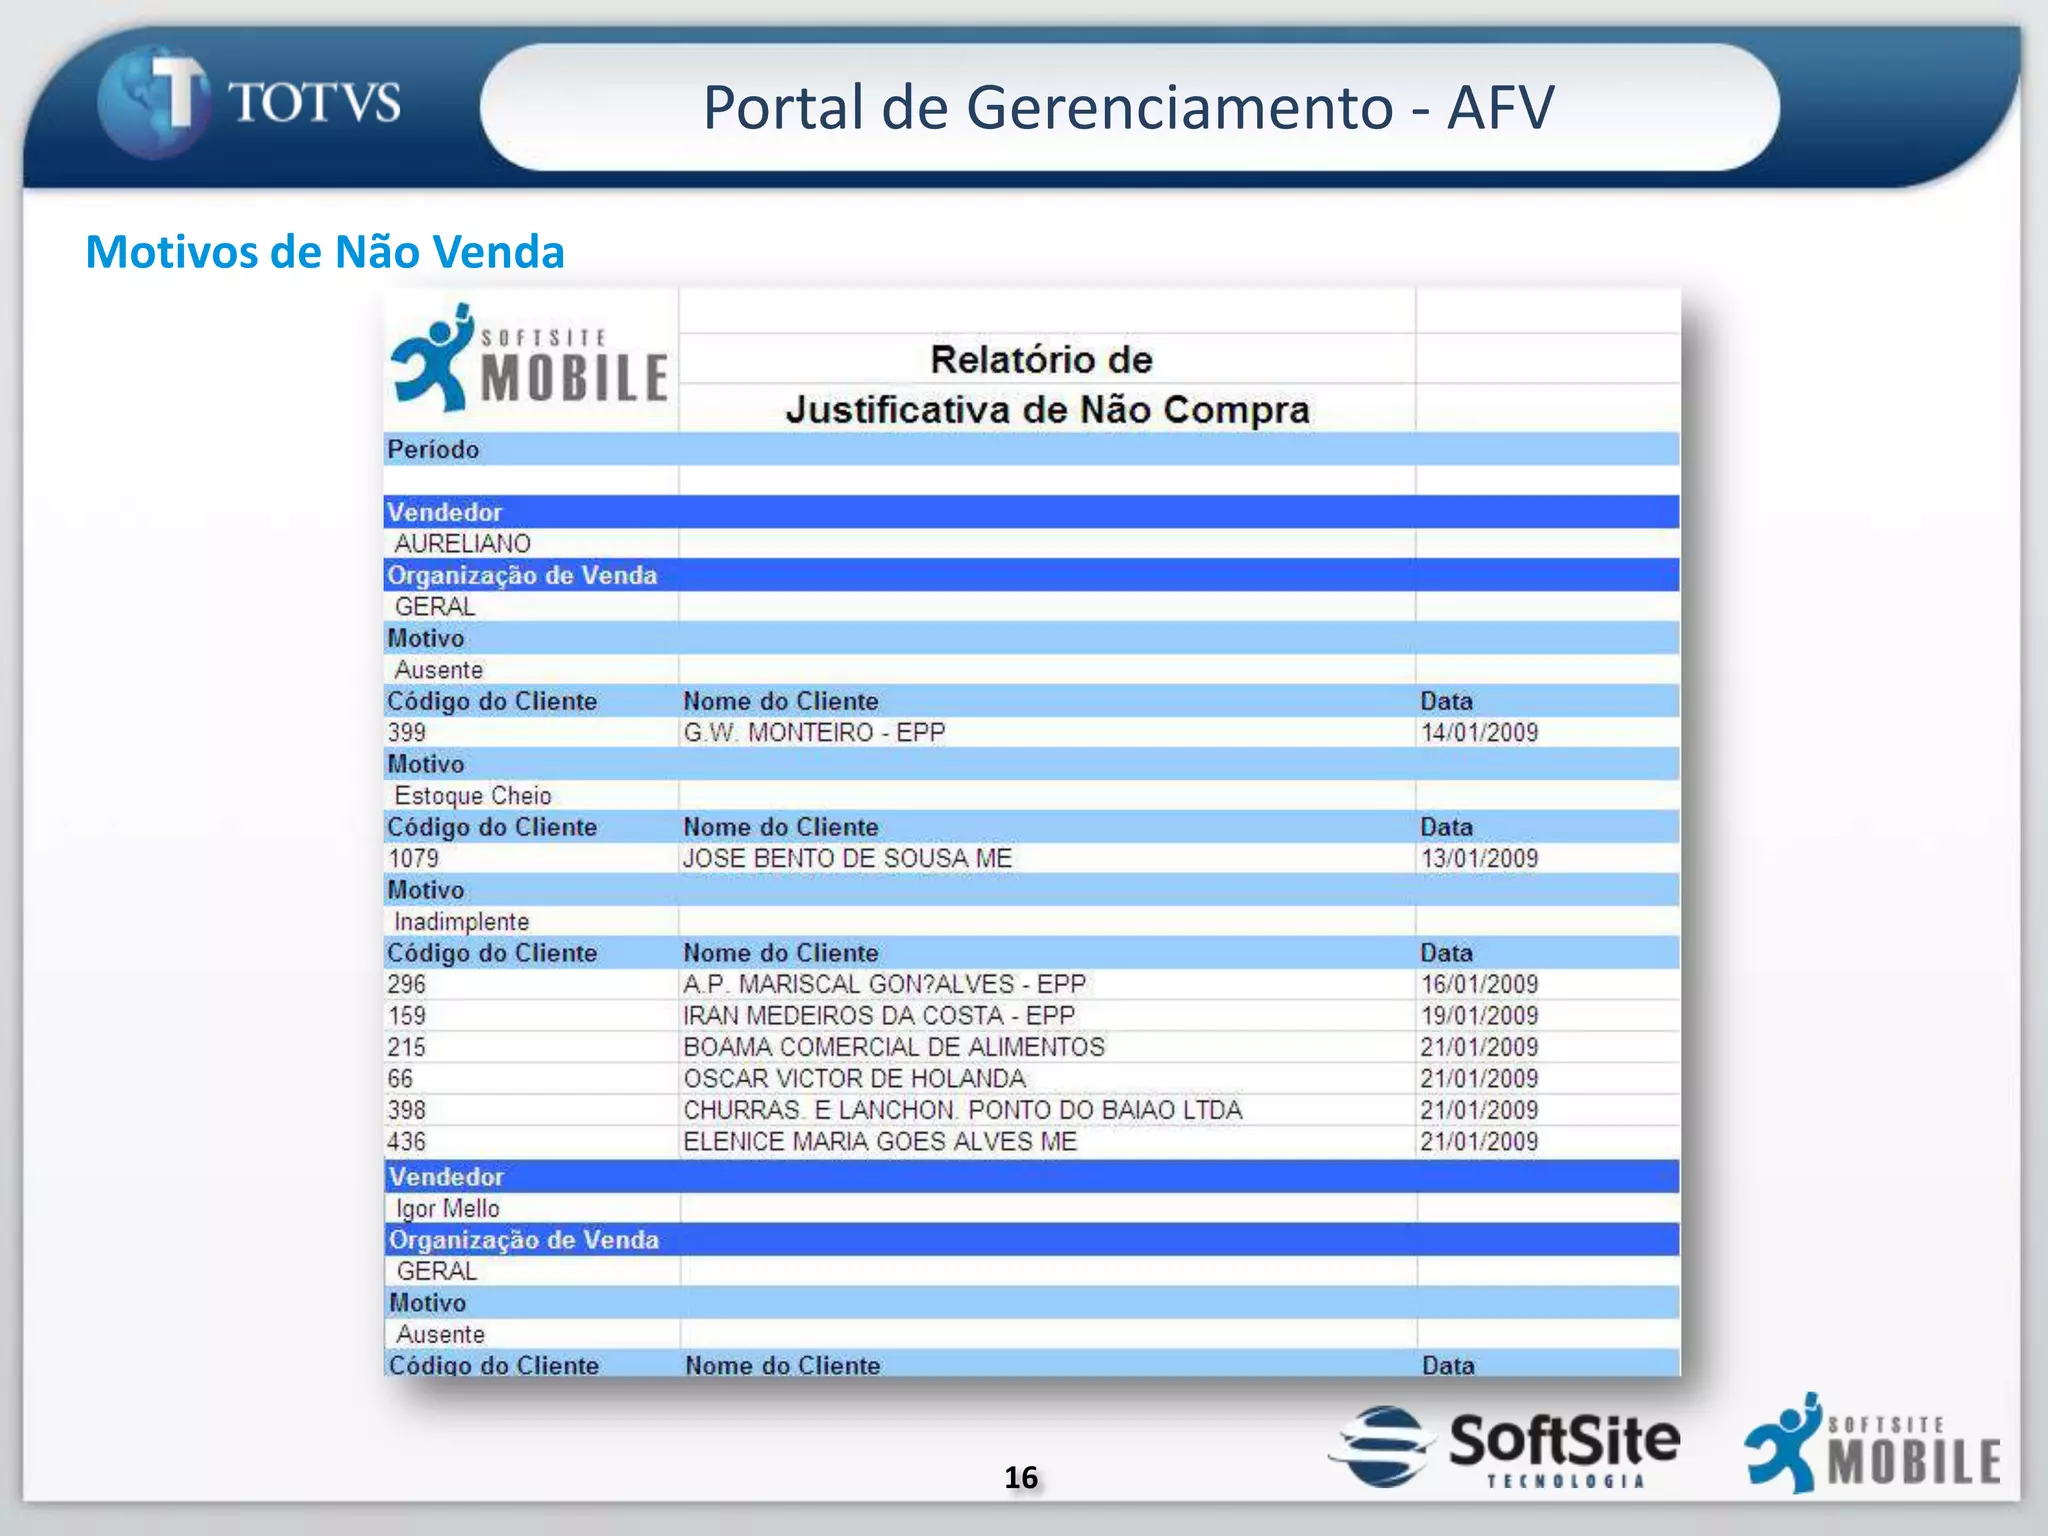
Task: Click the 'Motivos de Não Venda' heading
Action: click(325, 251)
